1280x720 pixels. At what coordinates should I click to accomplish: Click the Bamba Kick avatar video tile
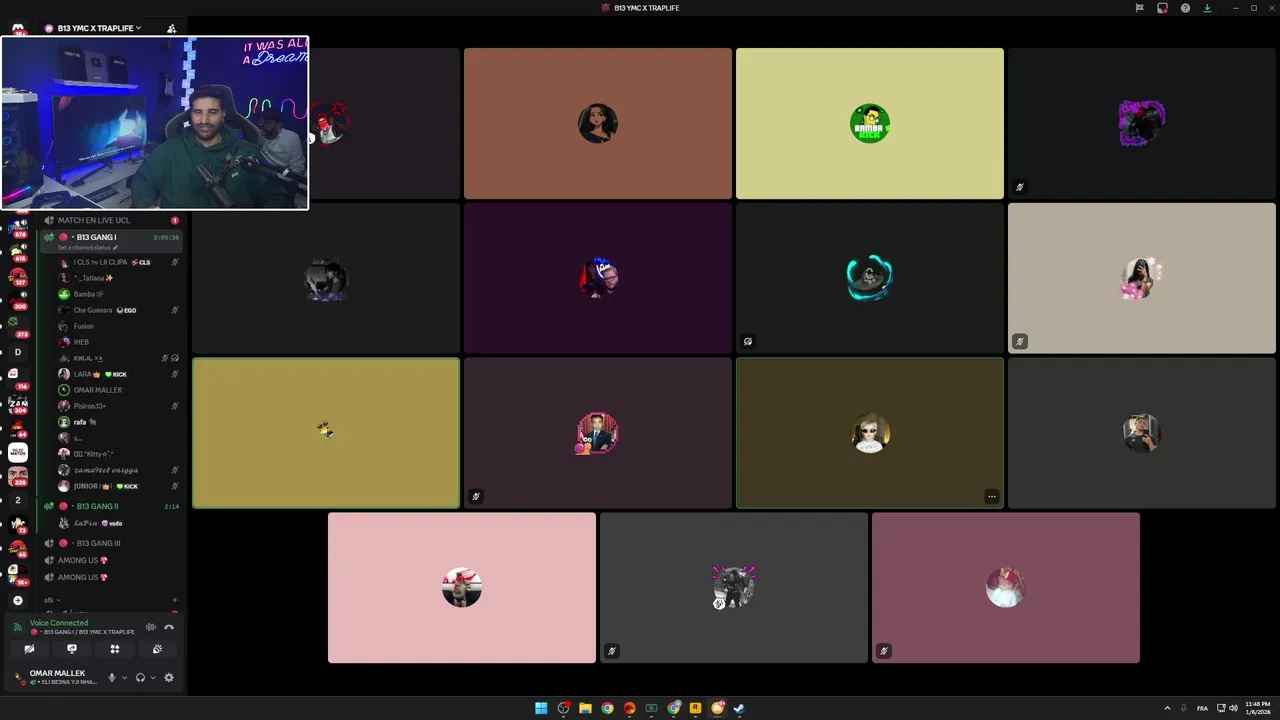point(869,123)
